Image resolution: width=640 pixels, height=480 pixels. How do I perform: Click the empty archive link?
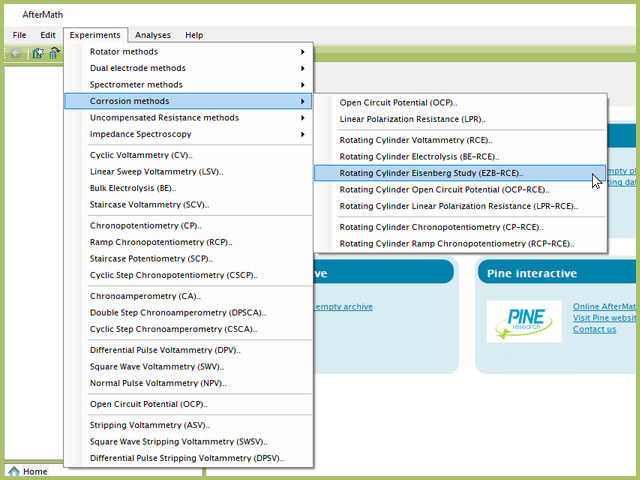344,307
